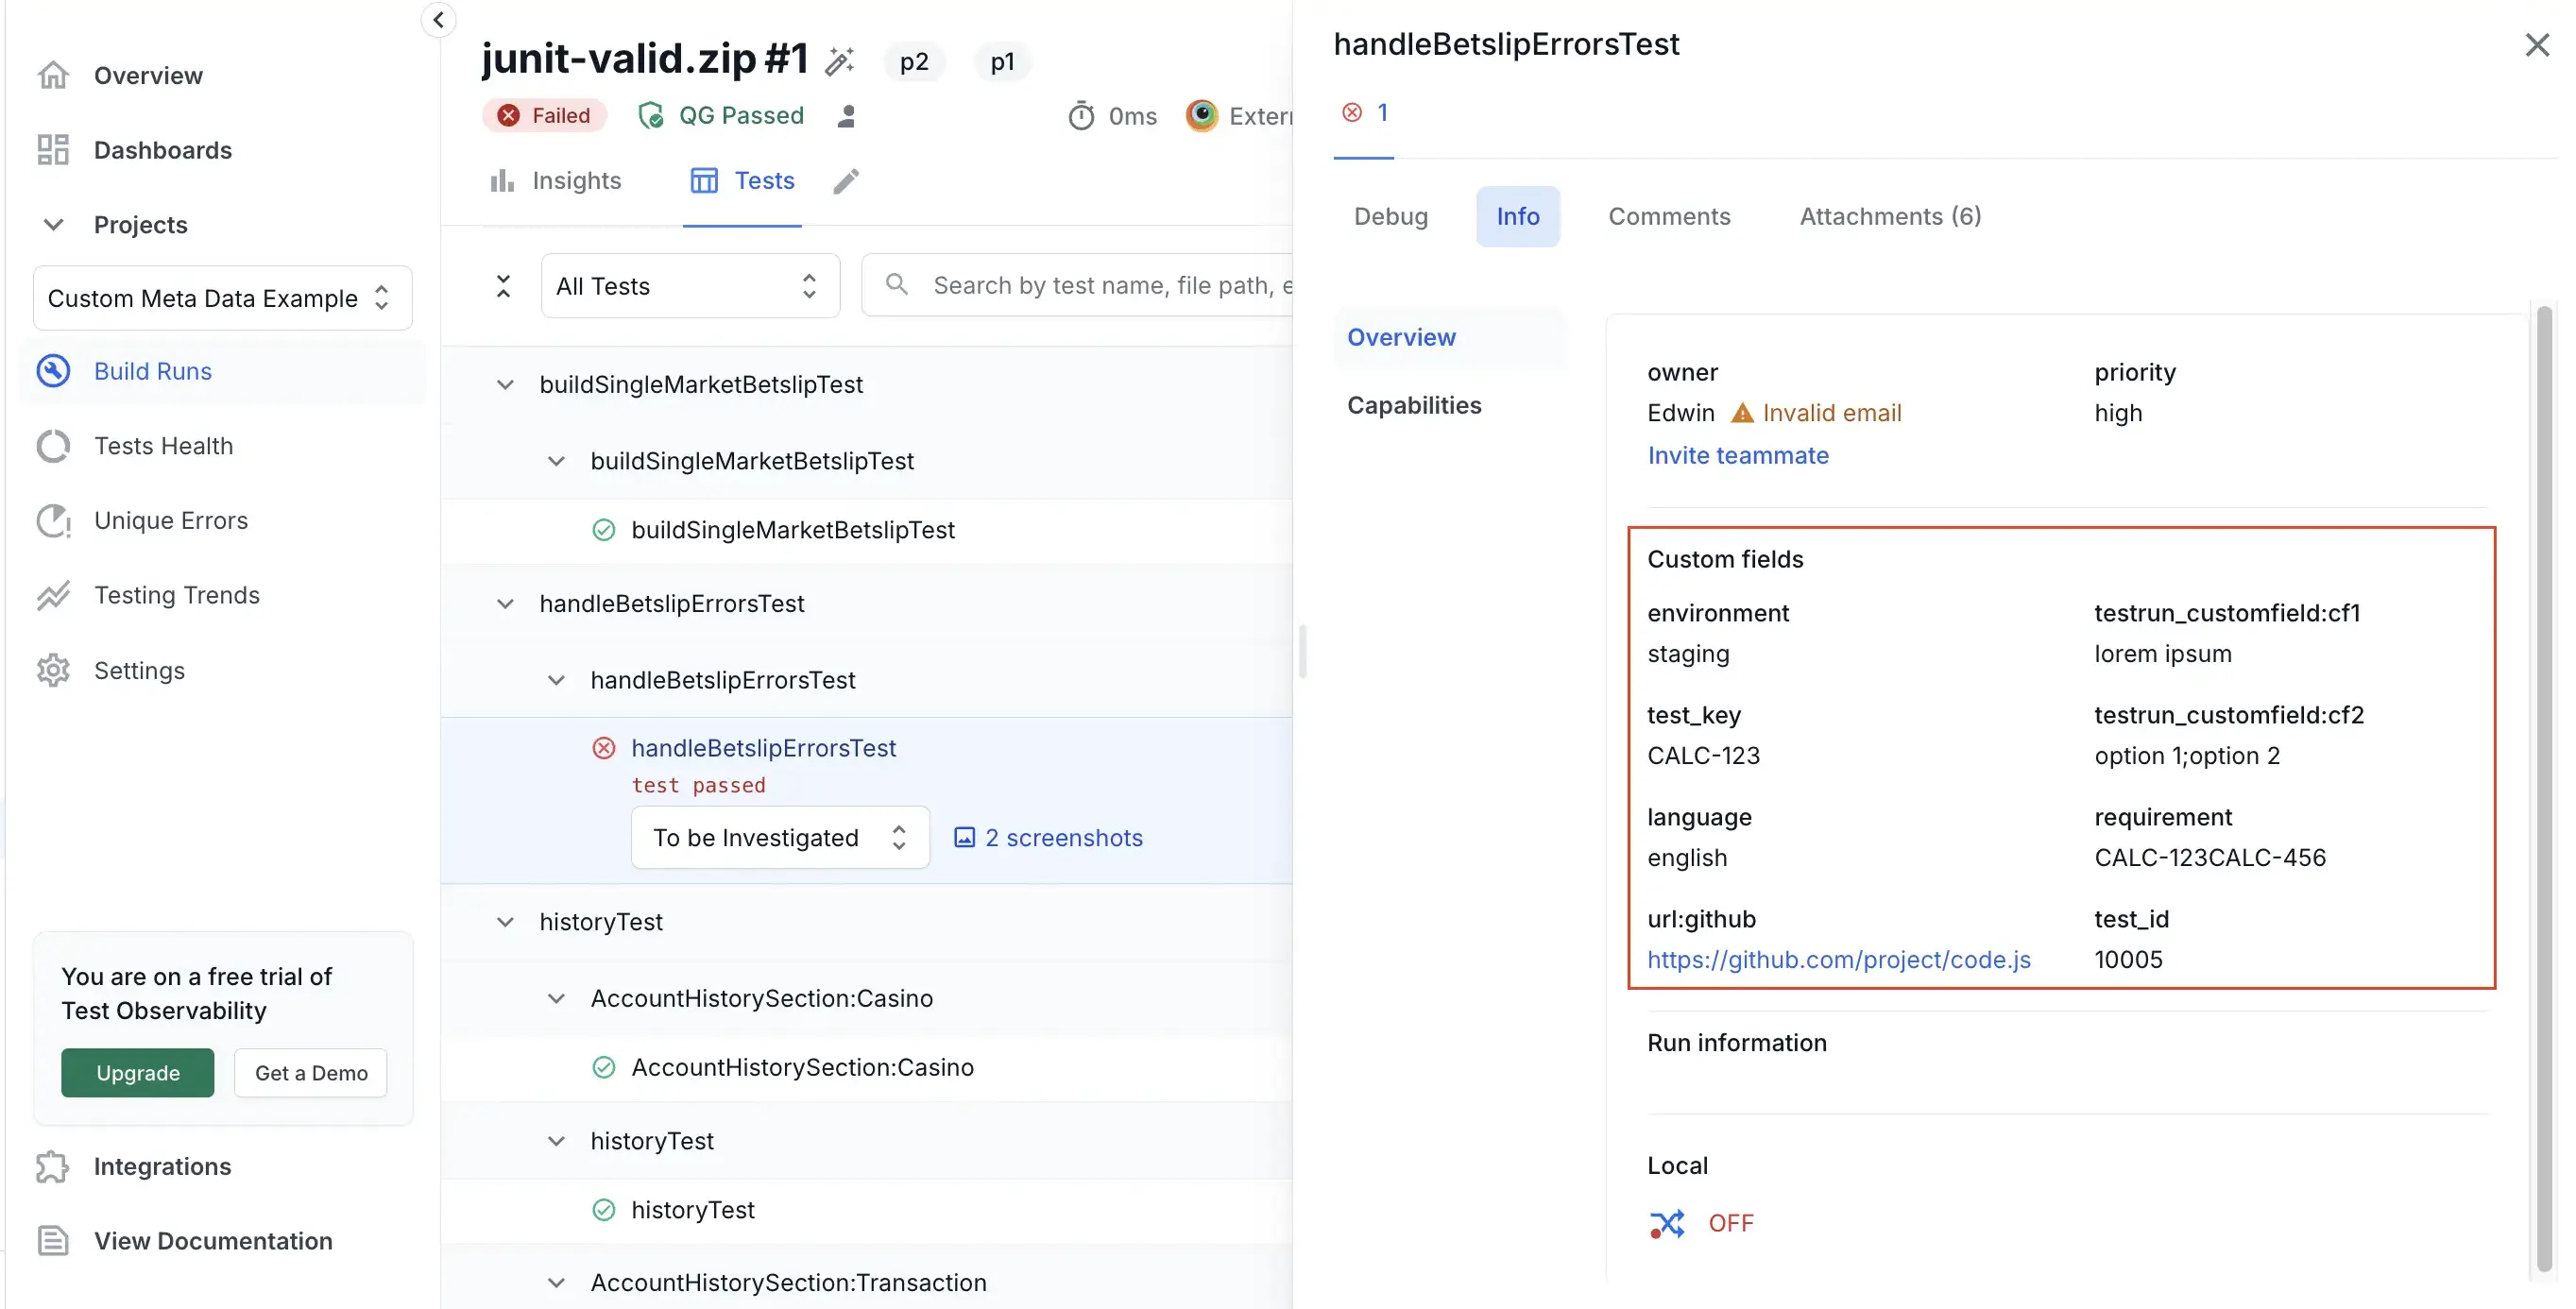
Task: Collapse the historyTest top-level group
Action: 505,922
